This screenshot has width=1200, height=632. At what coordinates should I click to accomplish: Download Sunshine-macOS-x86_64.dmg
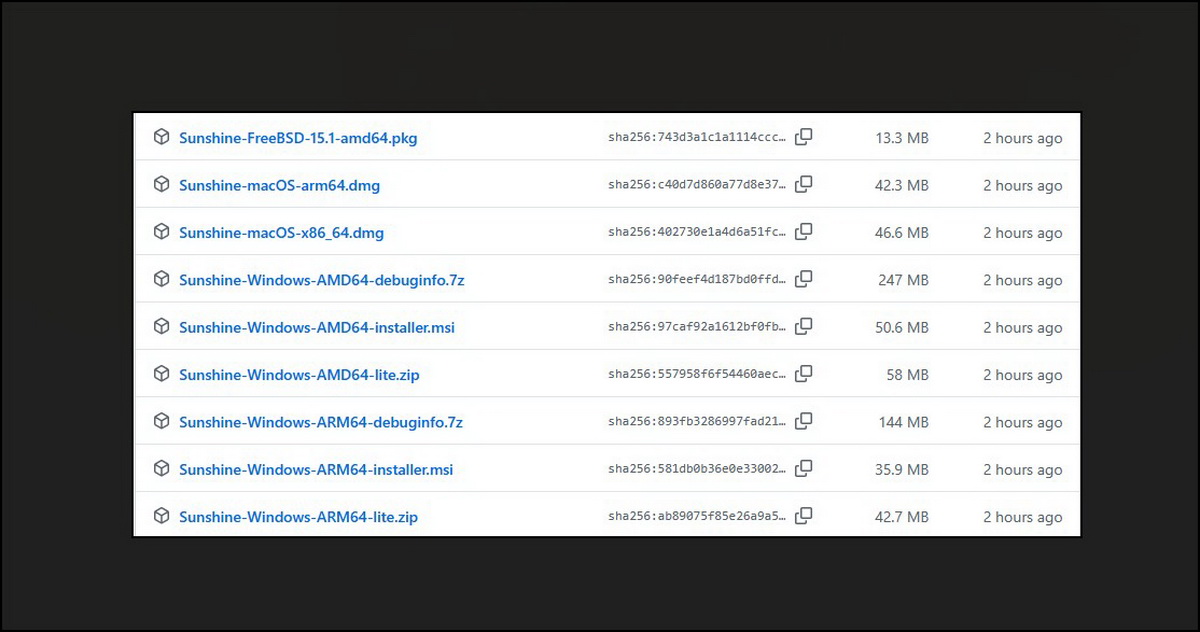(281, 233)
